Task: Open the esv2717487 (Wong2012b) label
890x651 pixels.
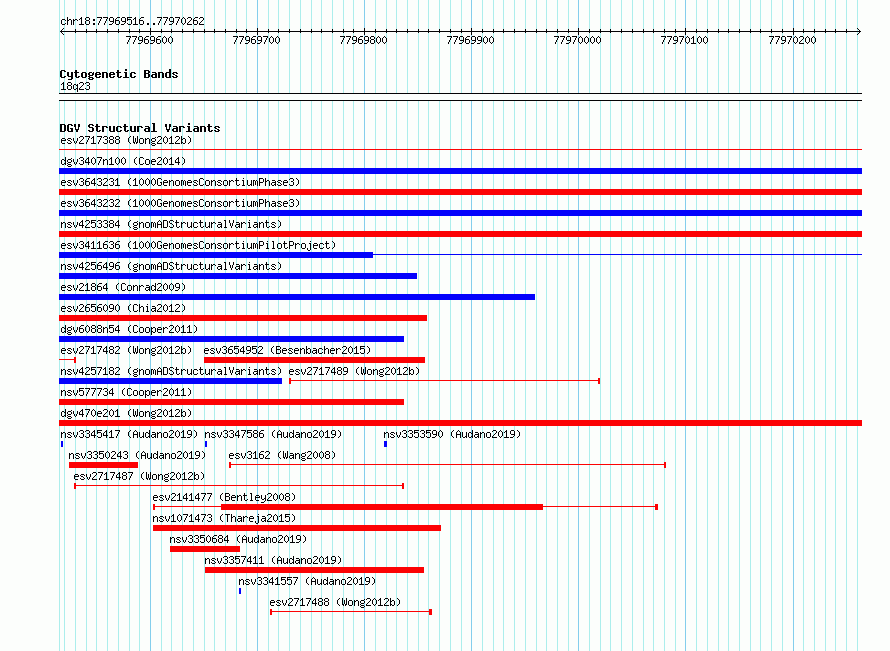Action: (x=139, y=476)
